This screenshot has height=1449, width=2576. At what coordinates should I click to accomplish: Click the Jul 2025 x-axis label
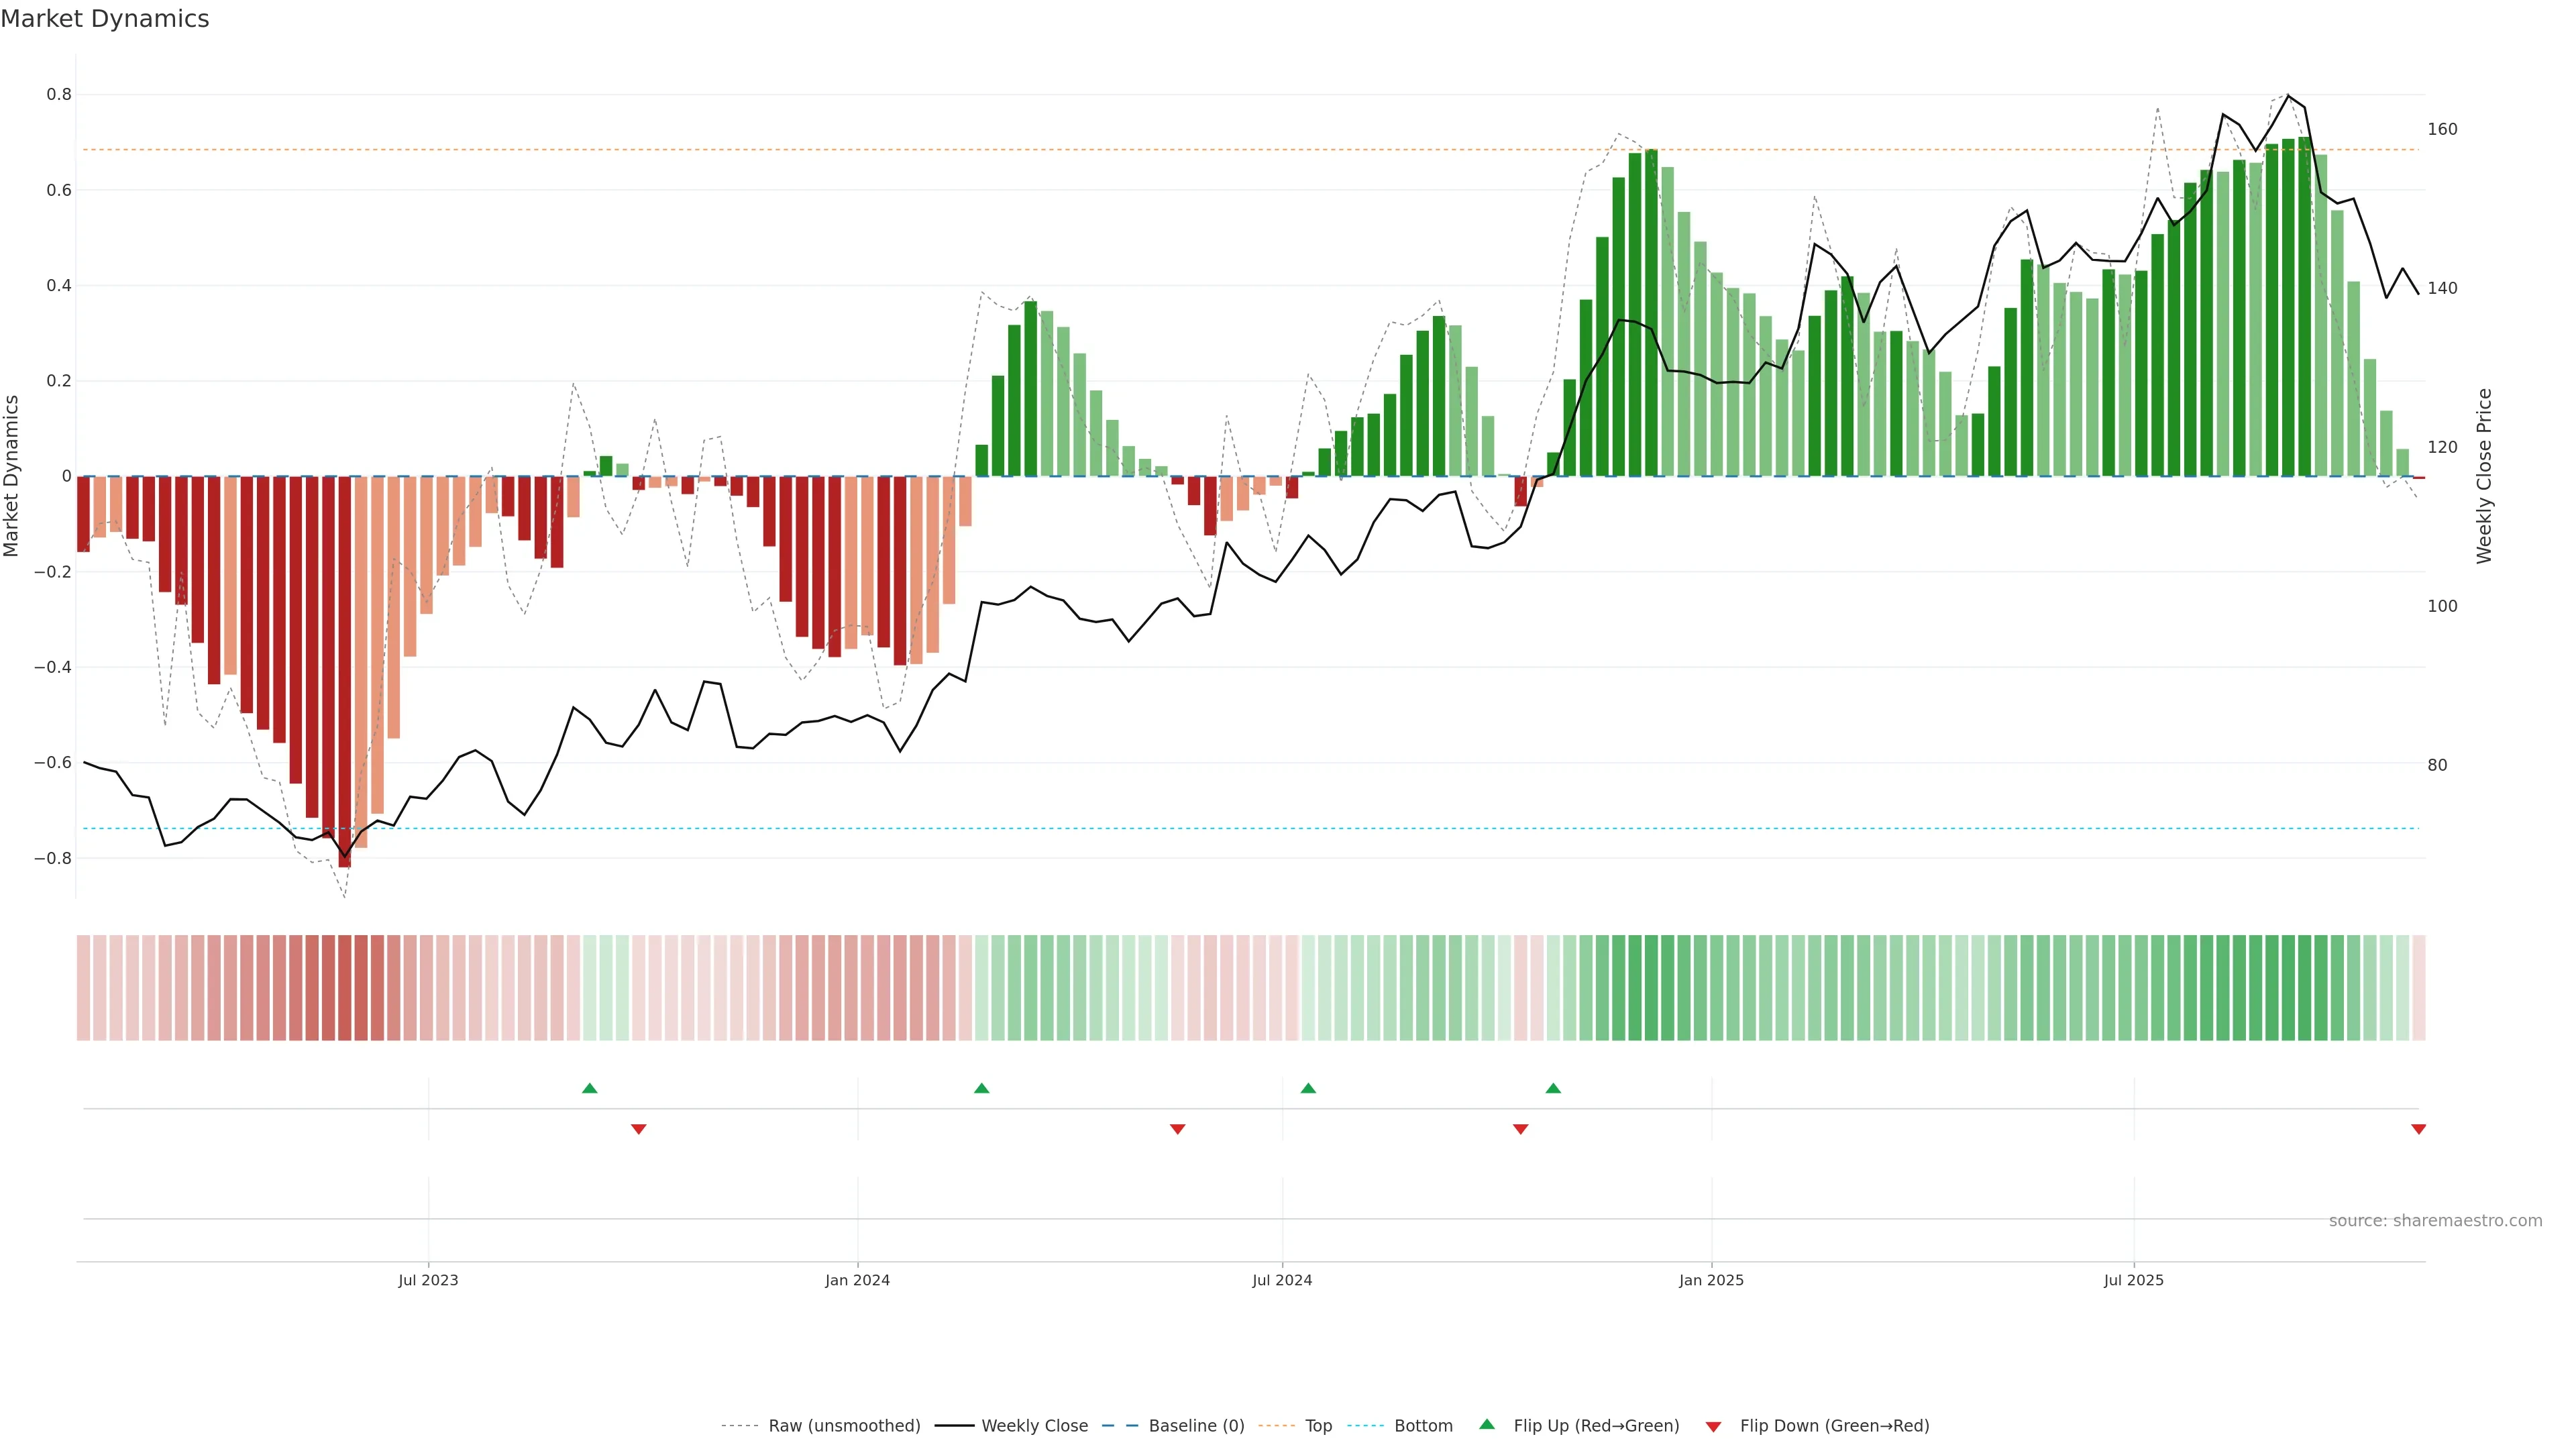[x=2133, y=1280]
